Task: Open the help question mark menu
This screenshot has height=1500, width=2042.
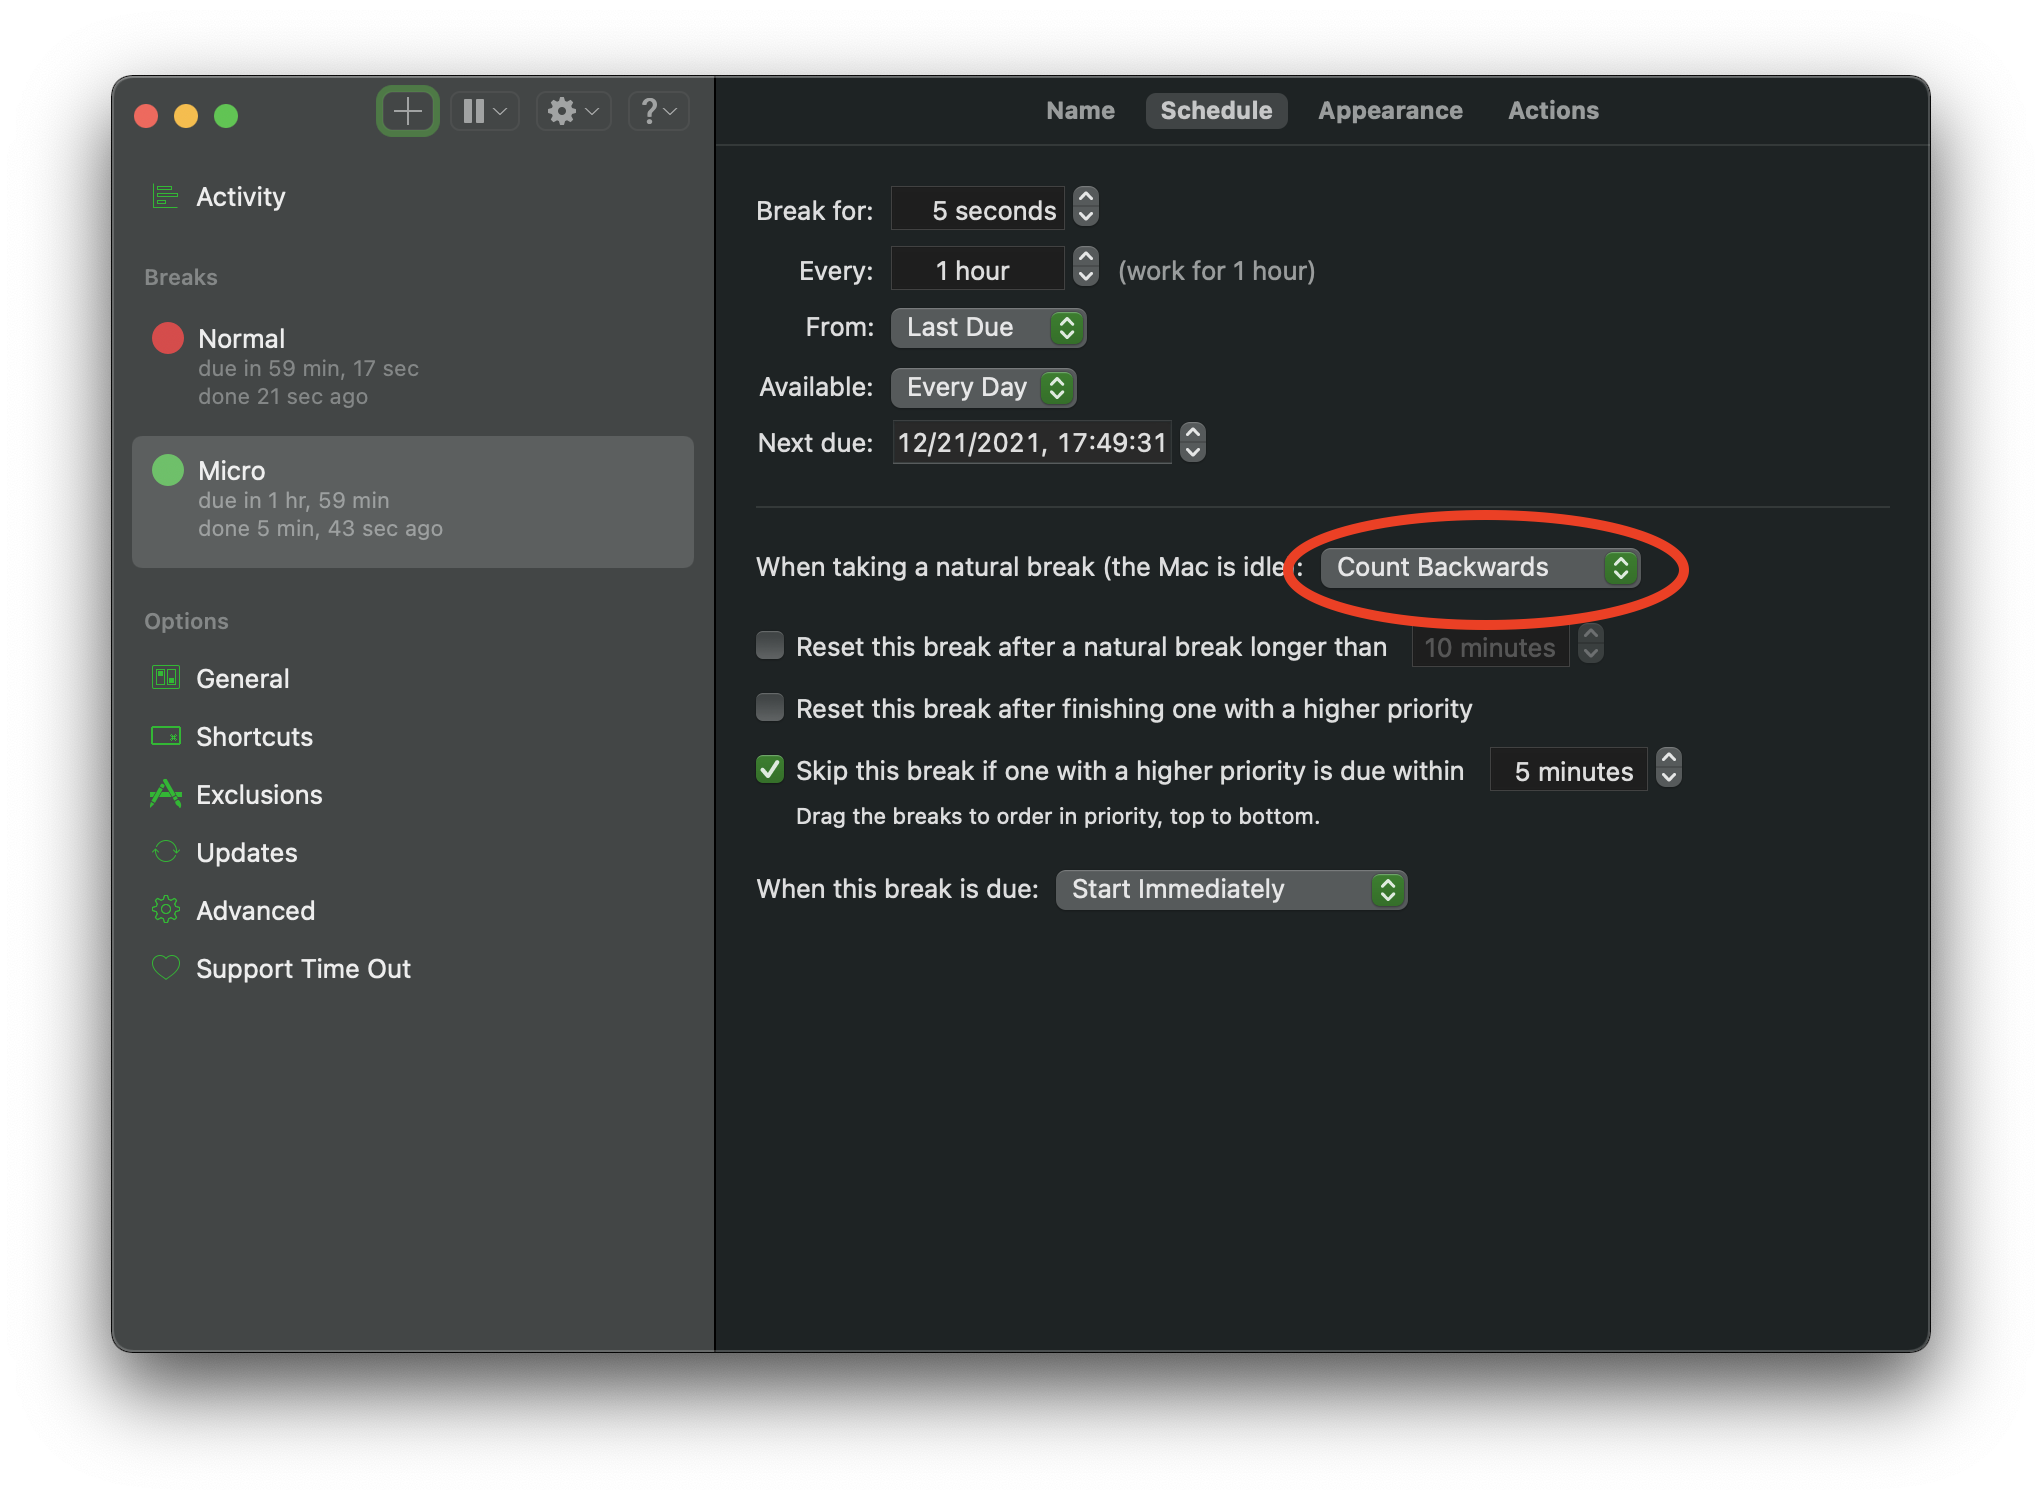Action: (x=658, y=111)
